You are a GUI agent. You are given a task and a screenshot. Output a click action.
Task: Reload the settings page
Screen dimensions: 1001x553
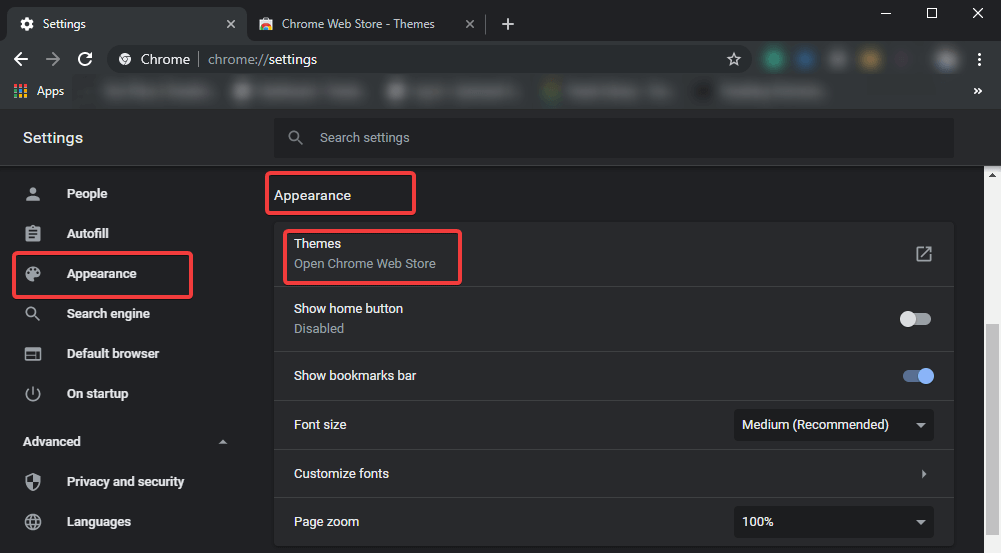pos(85,59)
